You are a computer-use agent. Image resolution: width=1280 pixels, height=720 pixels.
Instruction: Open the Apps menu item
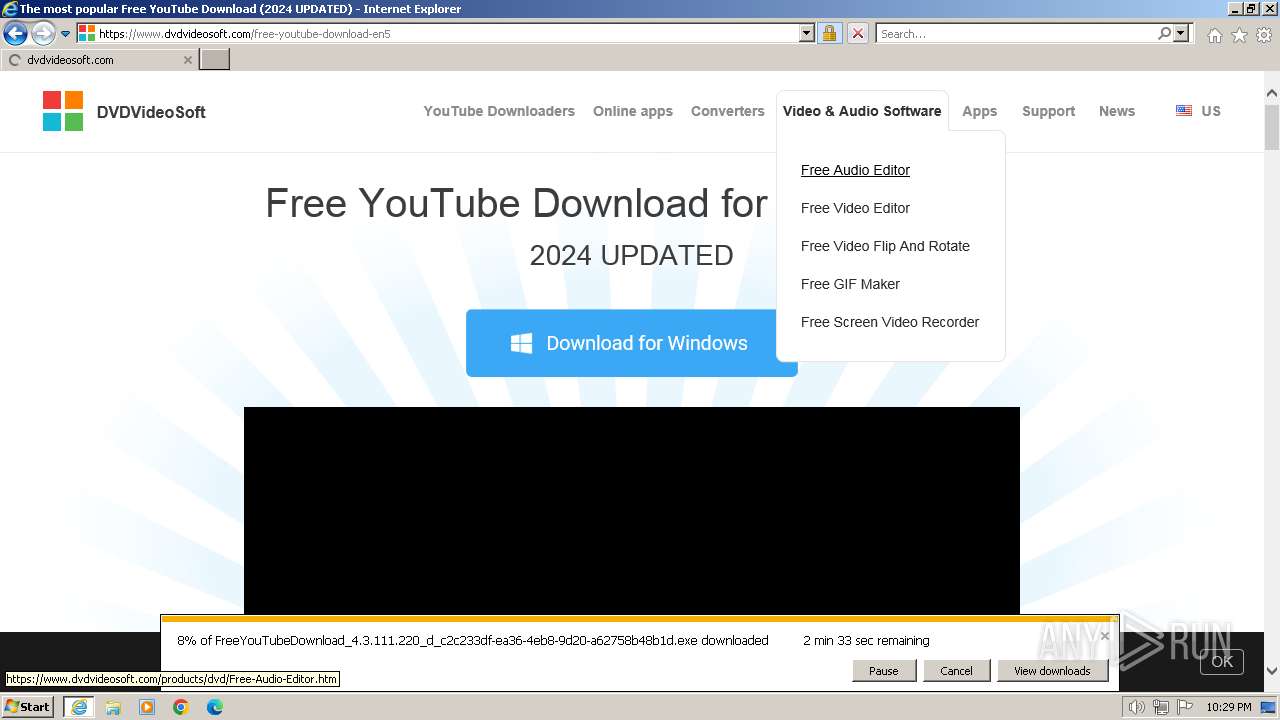coord(980,111)
